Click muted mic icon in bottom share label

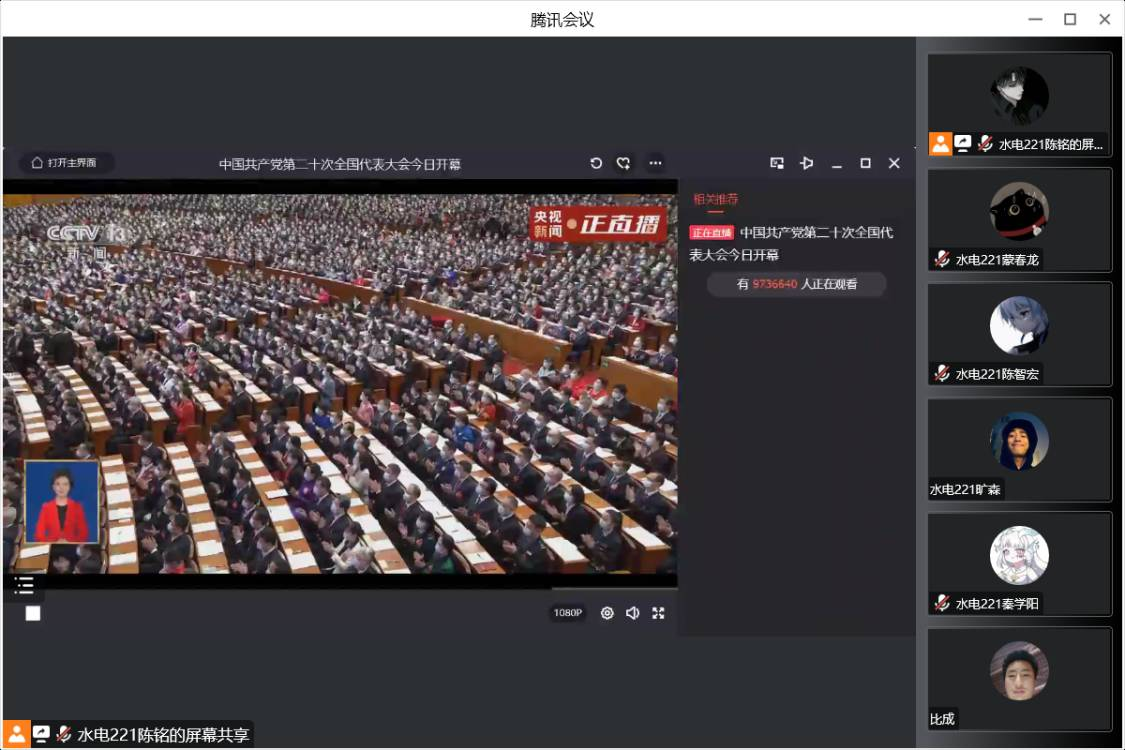[63, 733]
